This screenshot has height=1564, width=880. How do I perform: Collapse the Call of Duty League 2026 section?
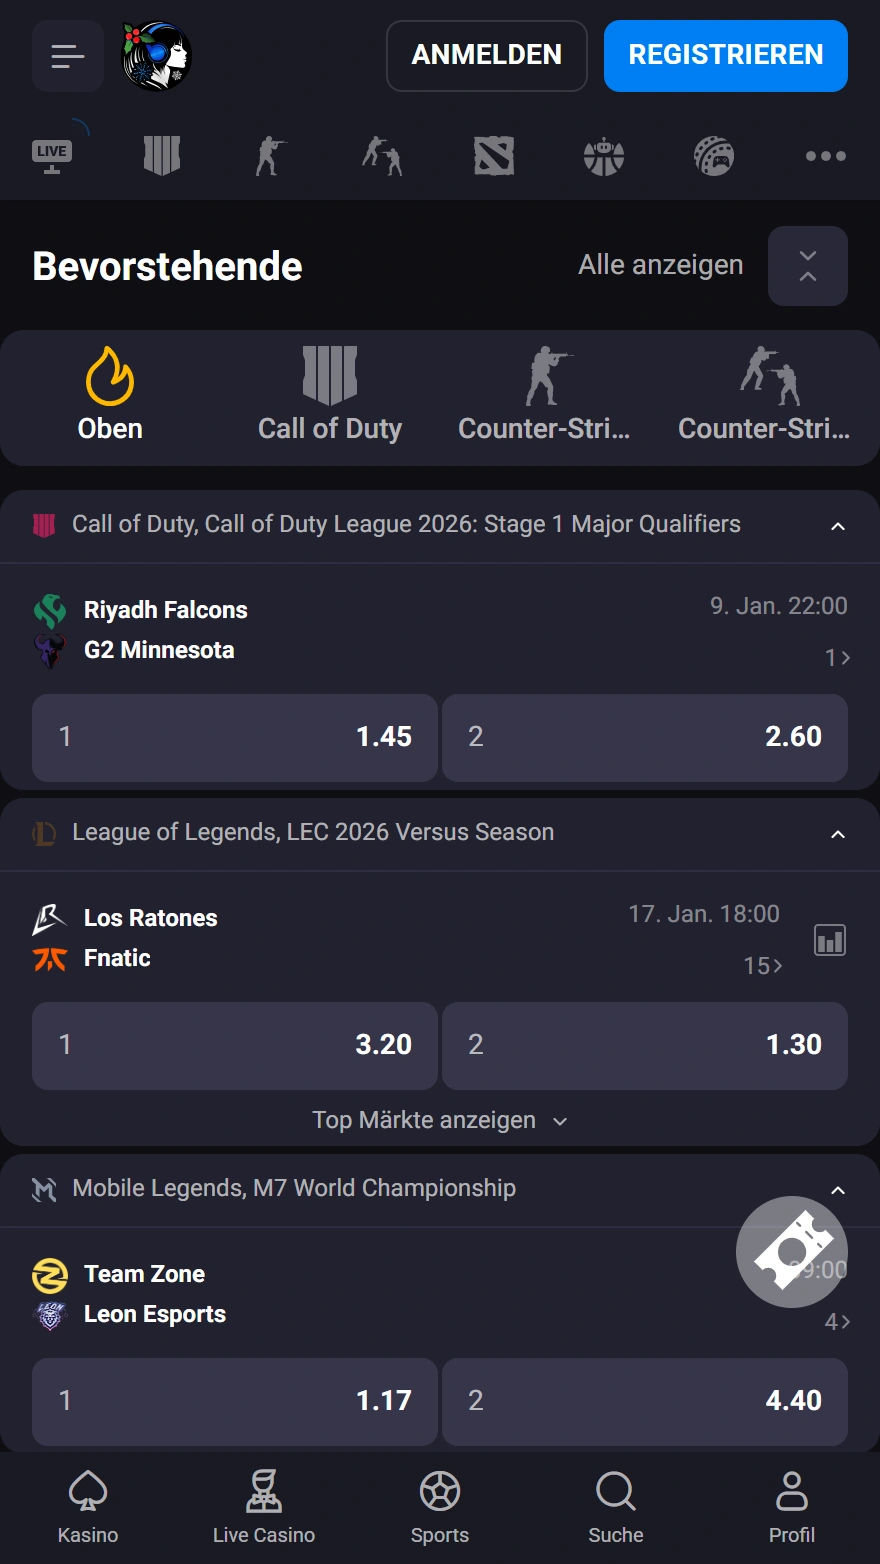click(838, 525)
